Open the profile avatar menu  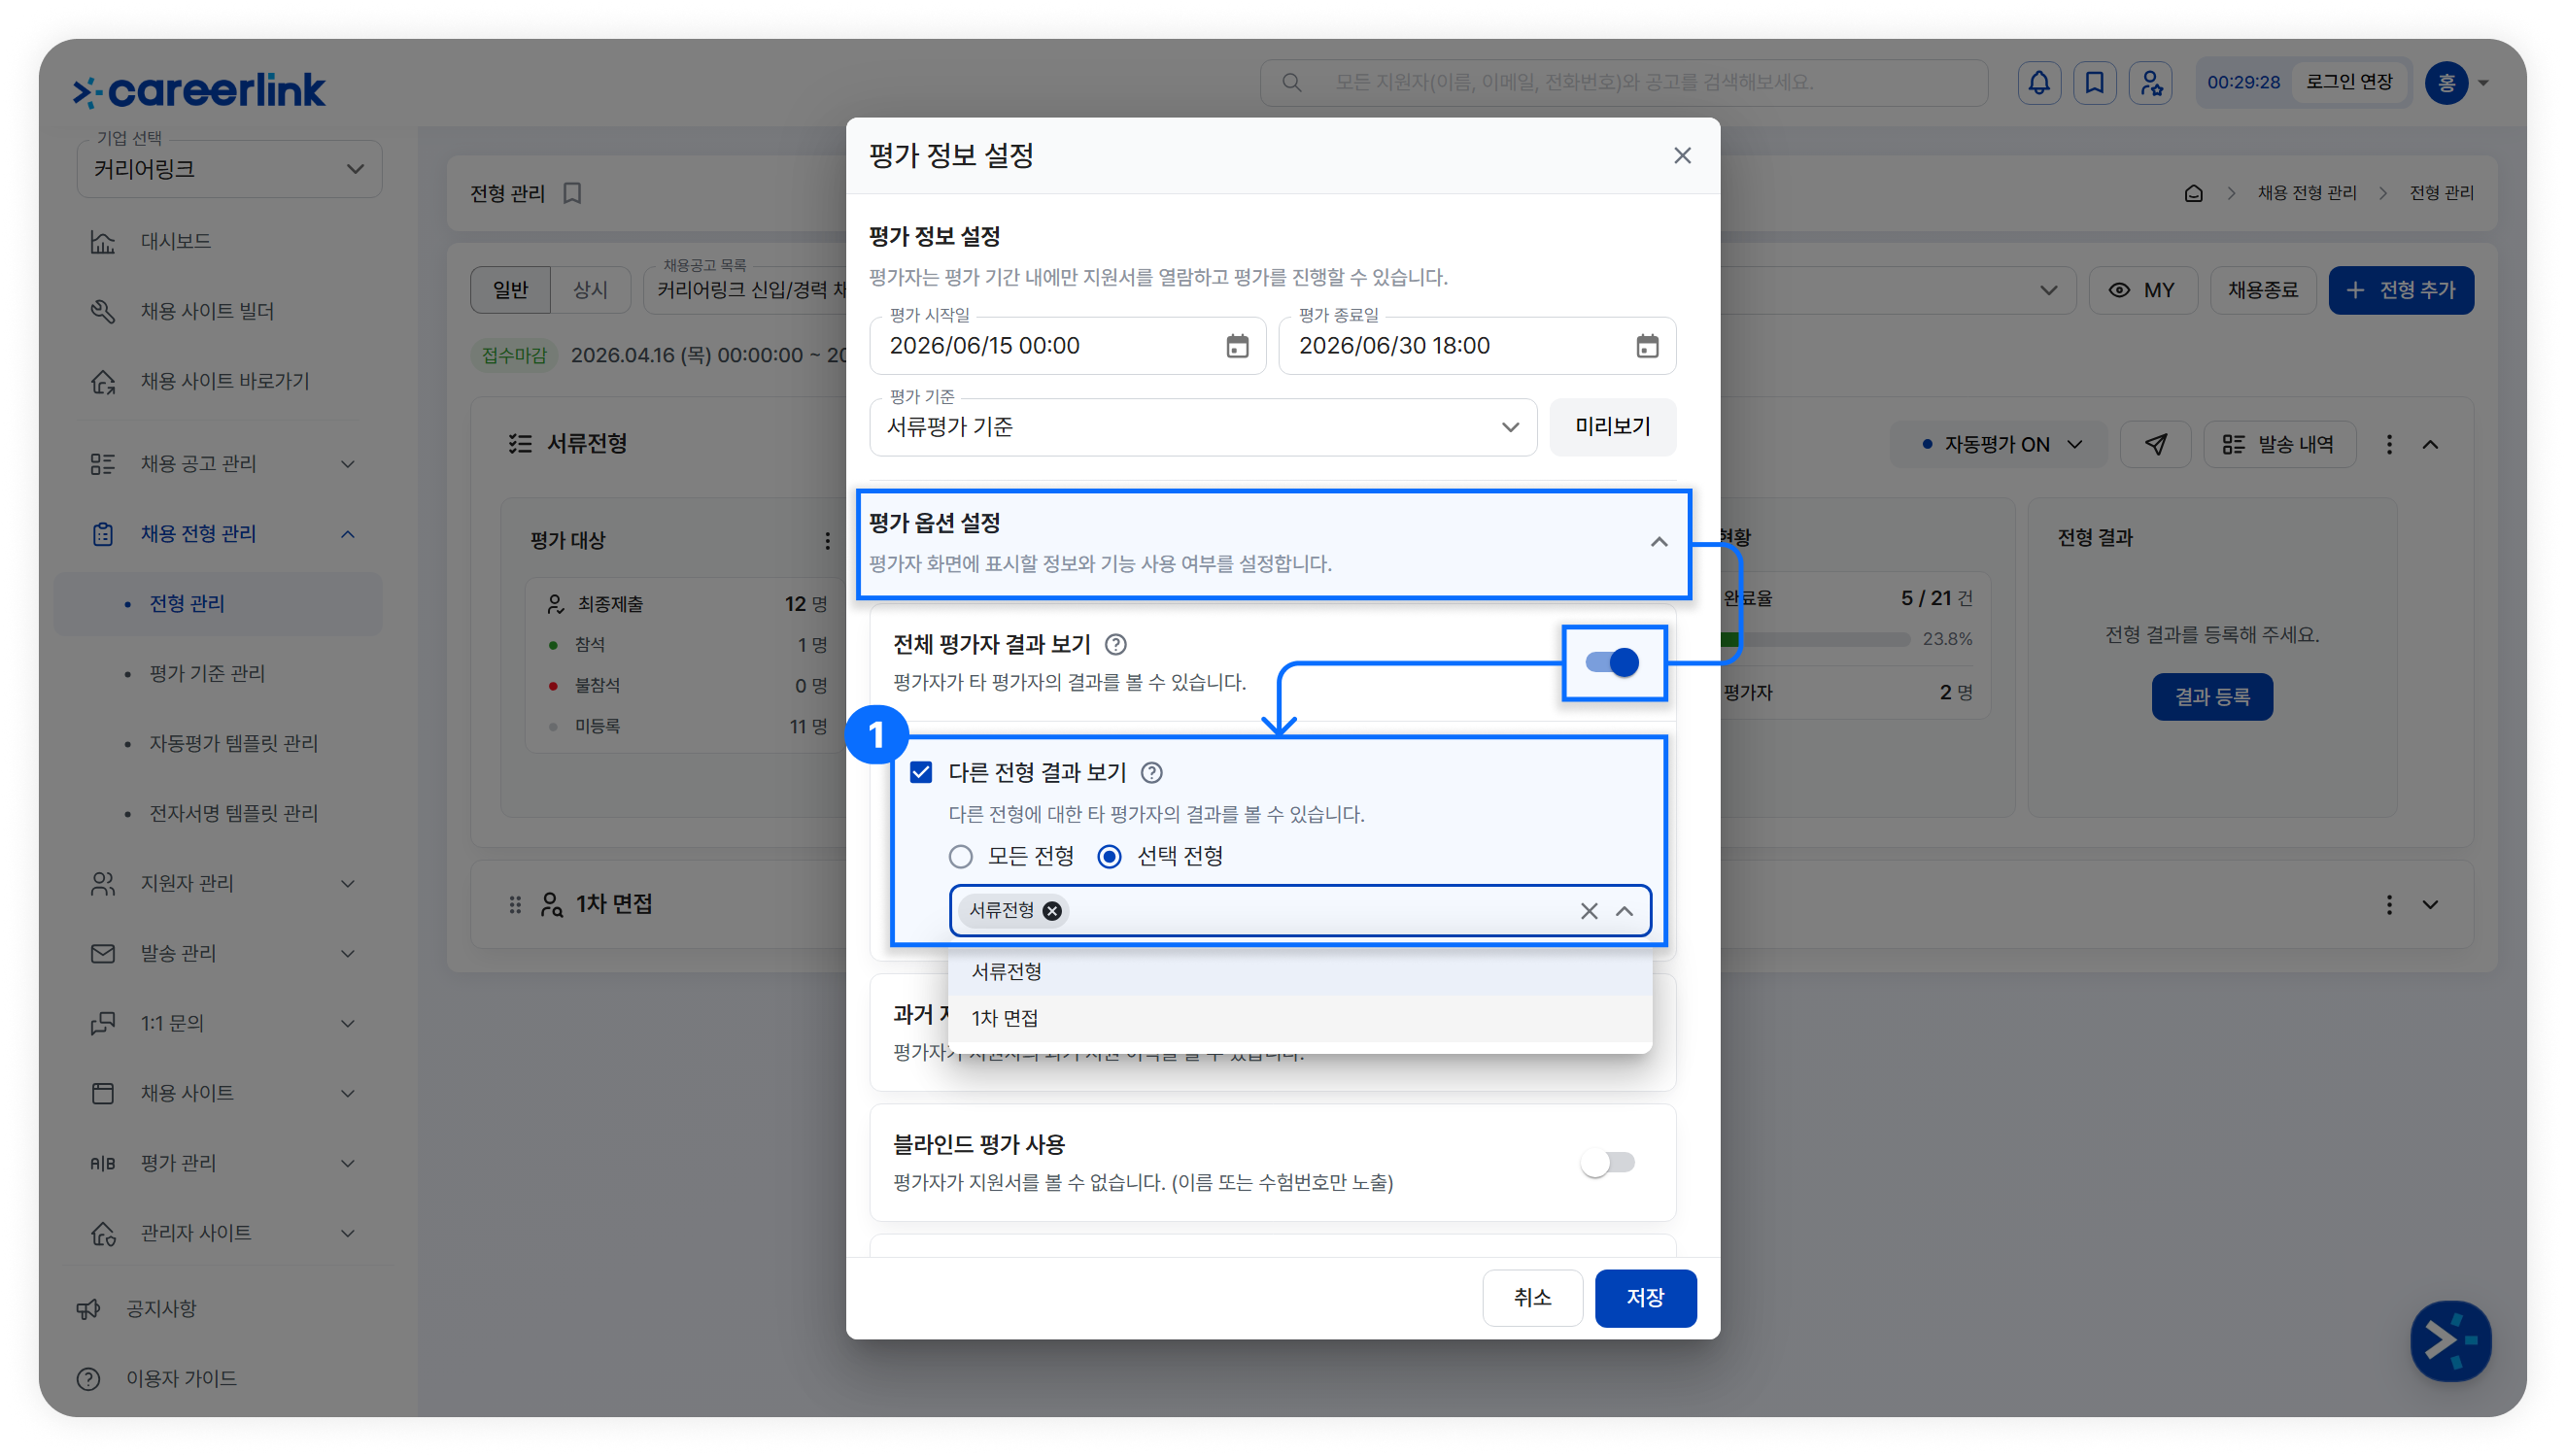[x=2456, y=82]
